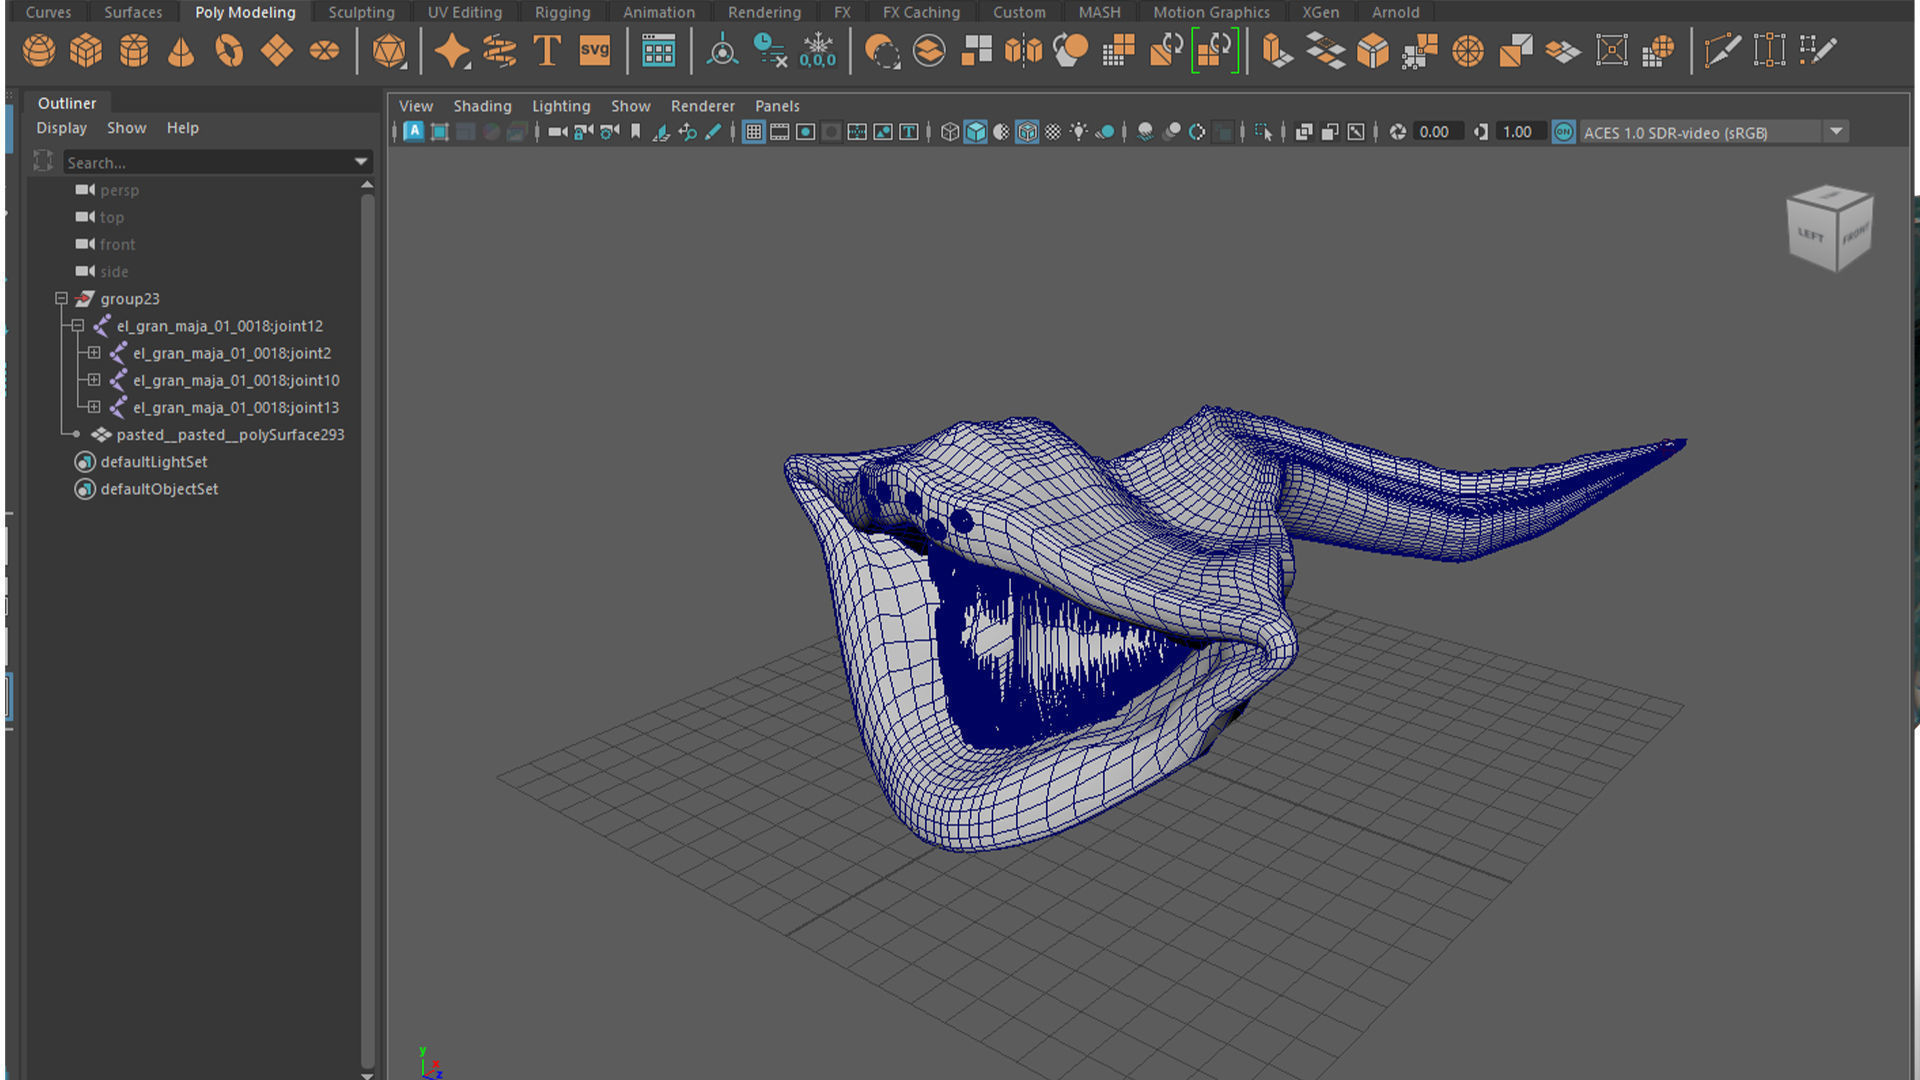Click the bevel cube shelf icon
Viewport: 1920px width, 1080px height.
coord(1372,50)
